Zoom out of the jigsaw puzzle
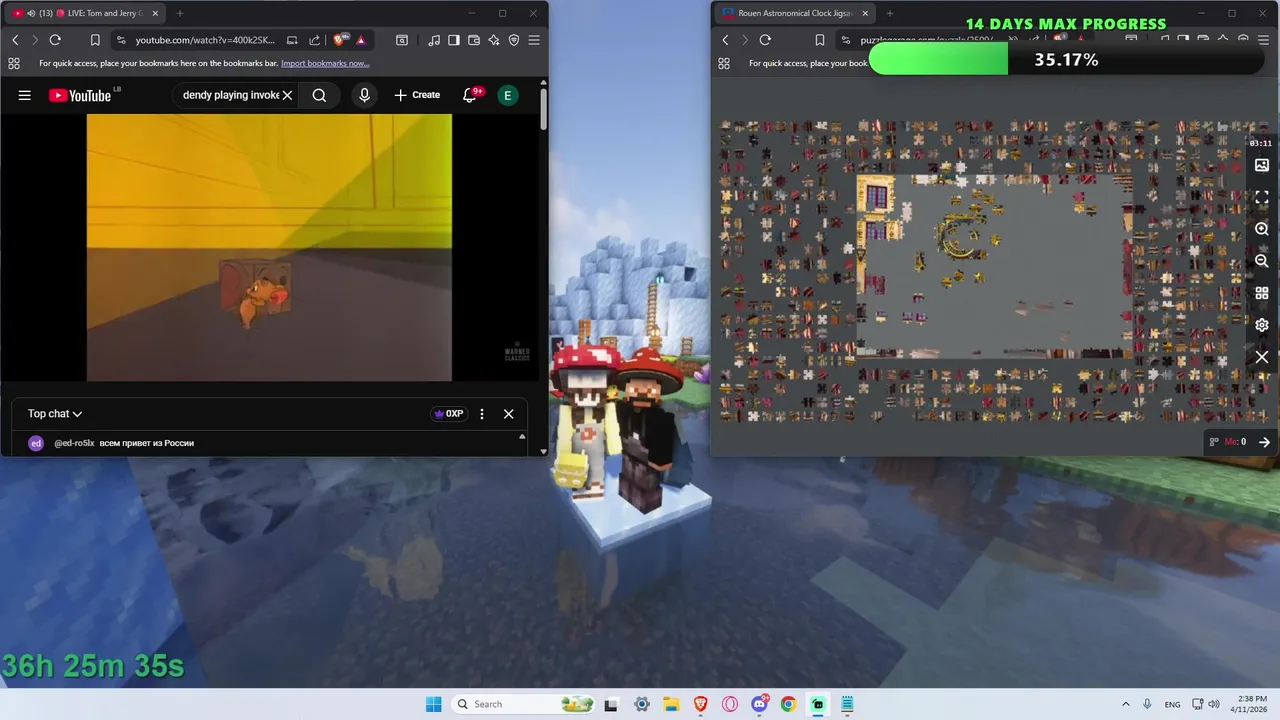Viewport: 1280px width, 720px height. pos(1262,261)
